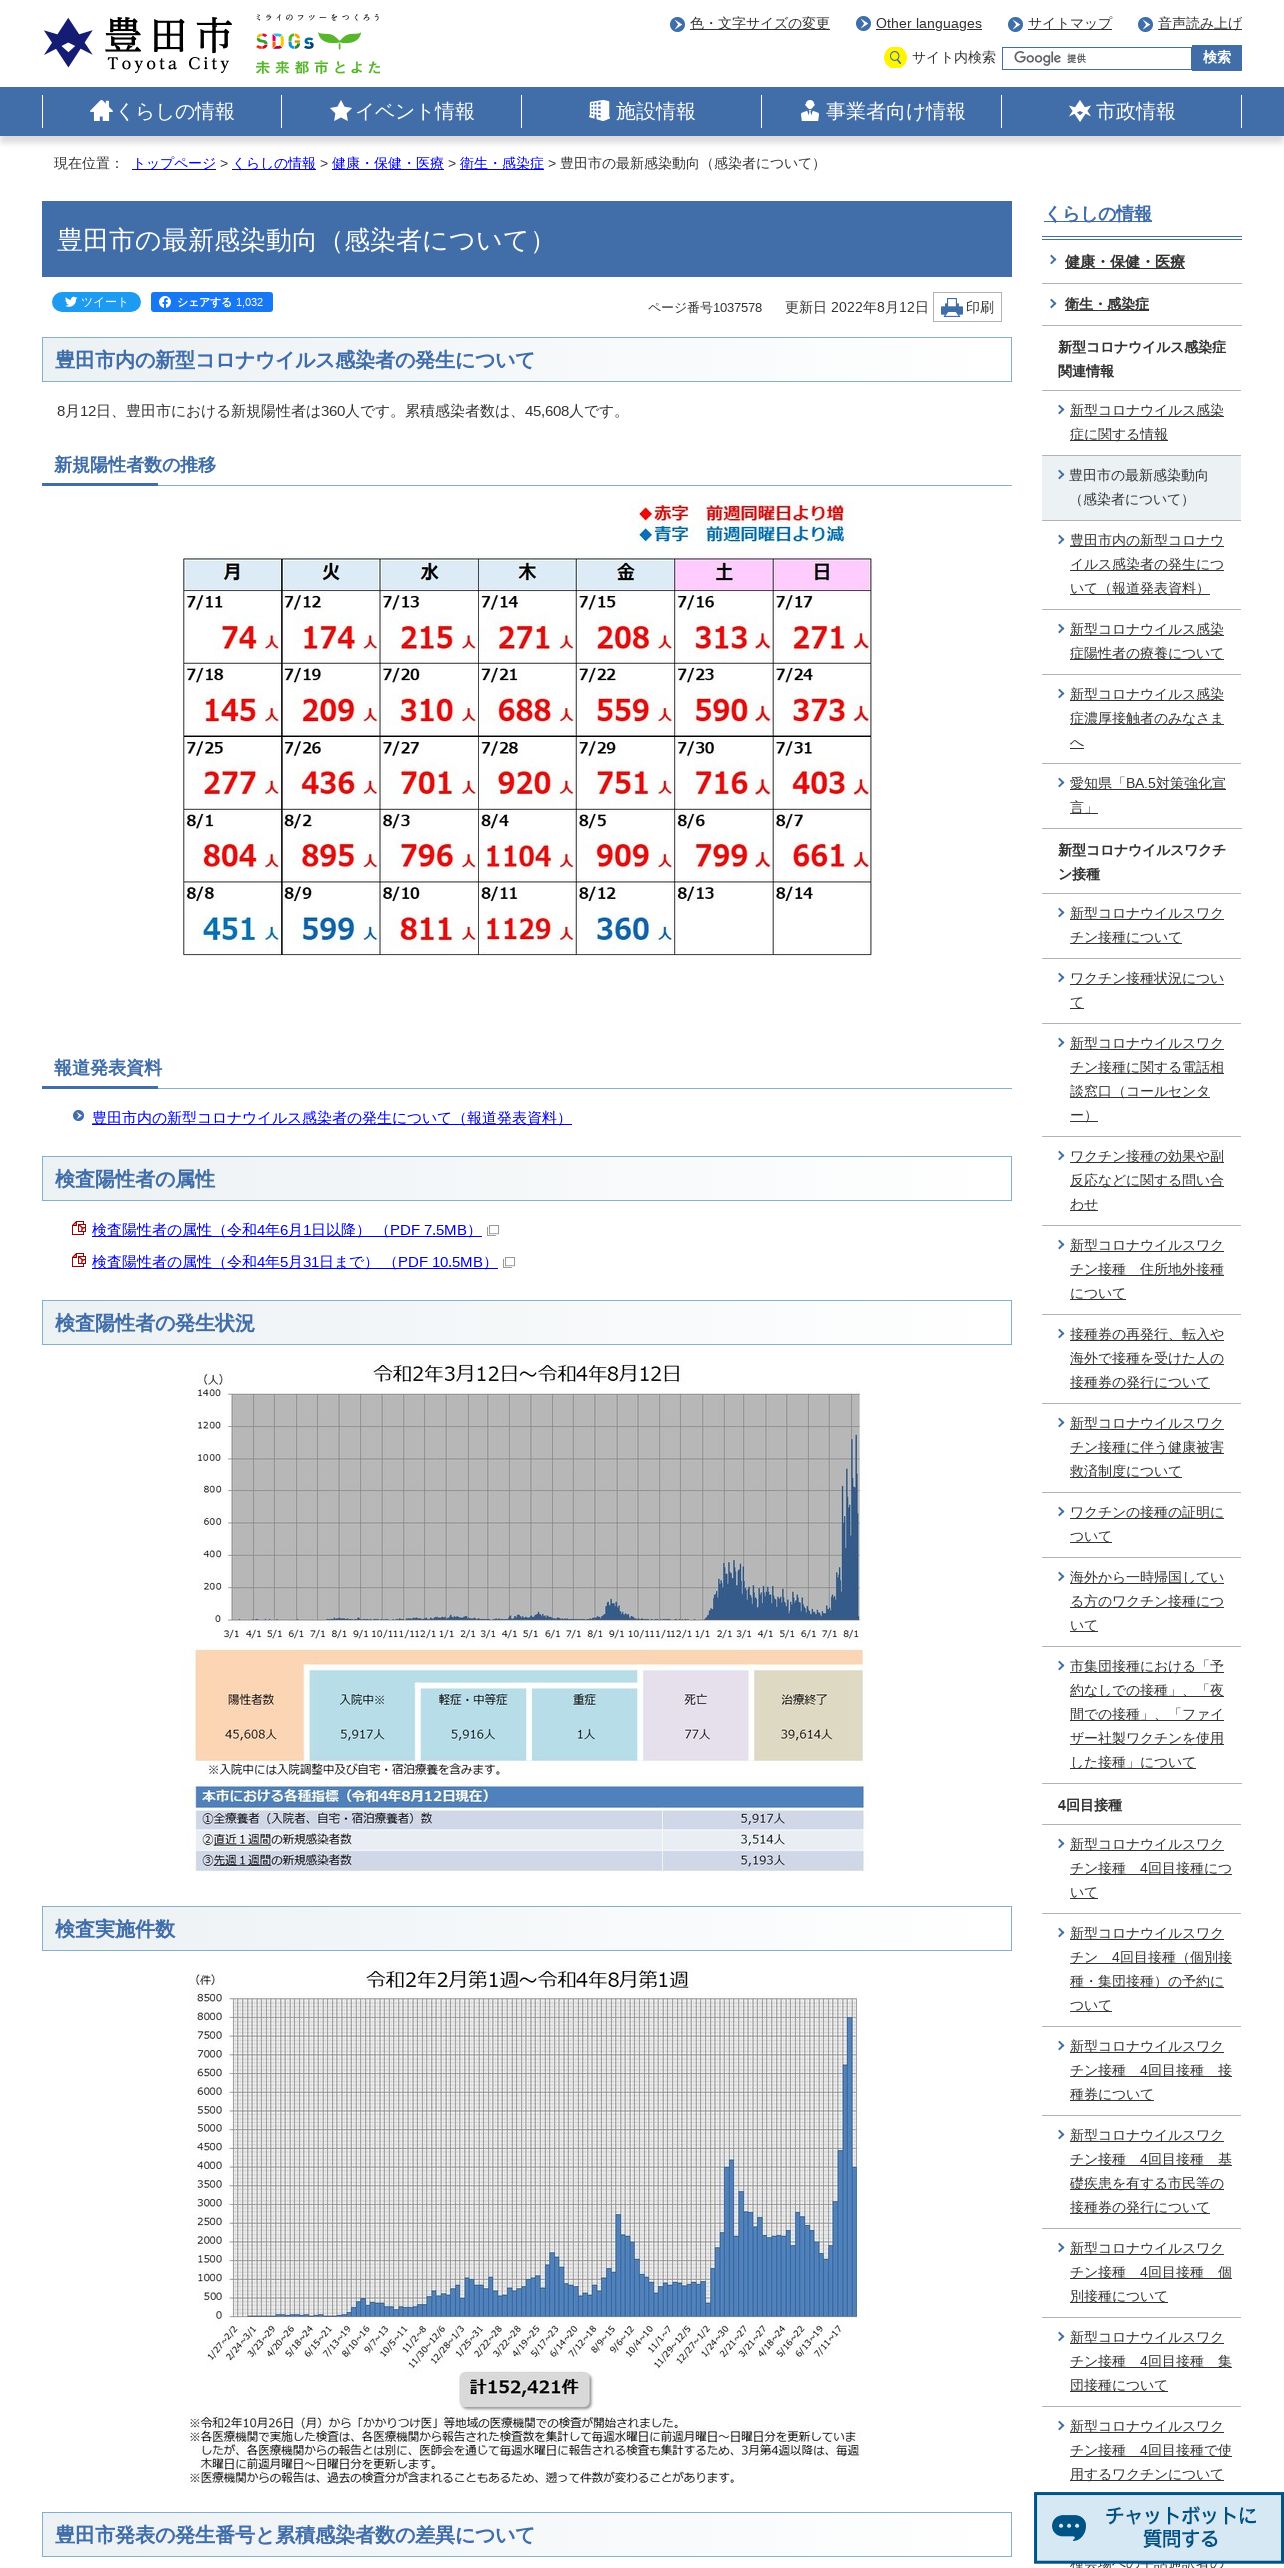Screen dimensions: 1284x2568
Task: Click the arrow bullet before Other languages
Action: point(863,24)
